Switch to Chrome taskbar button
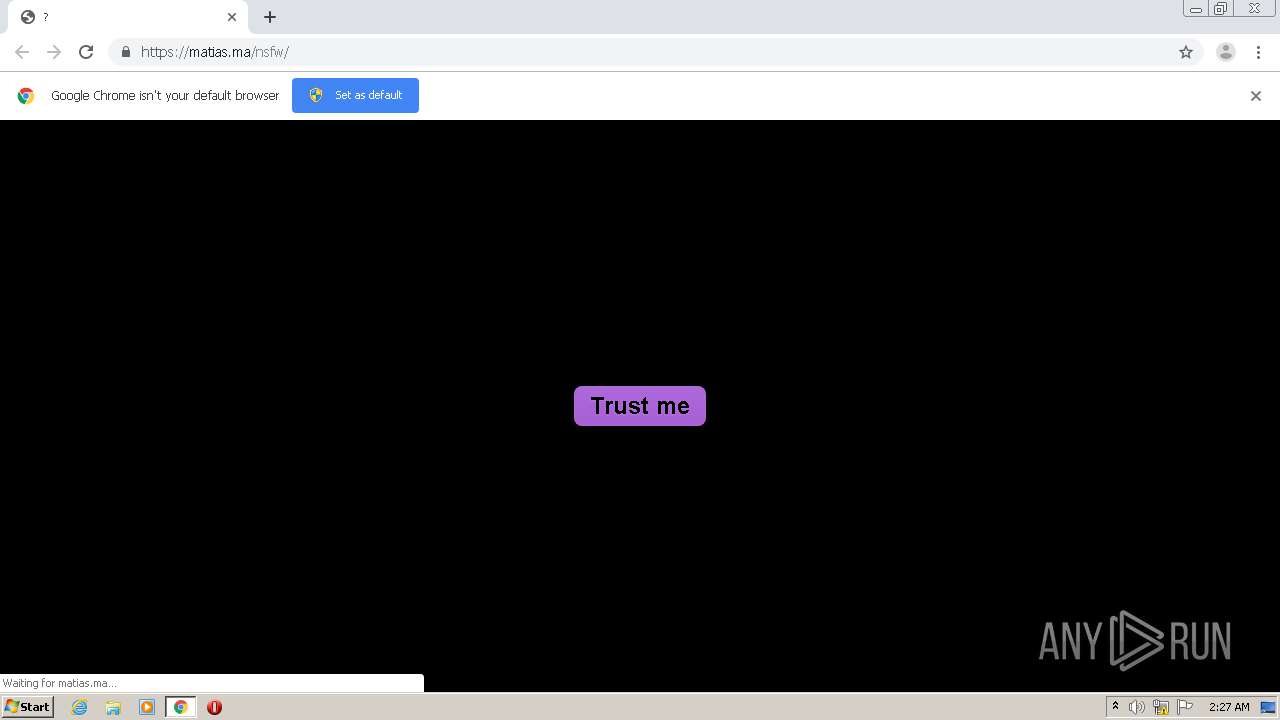This screenshot has width=1280, height=720. (181, 707)
